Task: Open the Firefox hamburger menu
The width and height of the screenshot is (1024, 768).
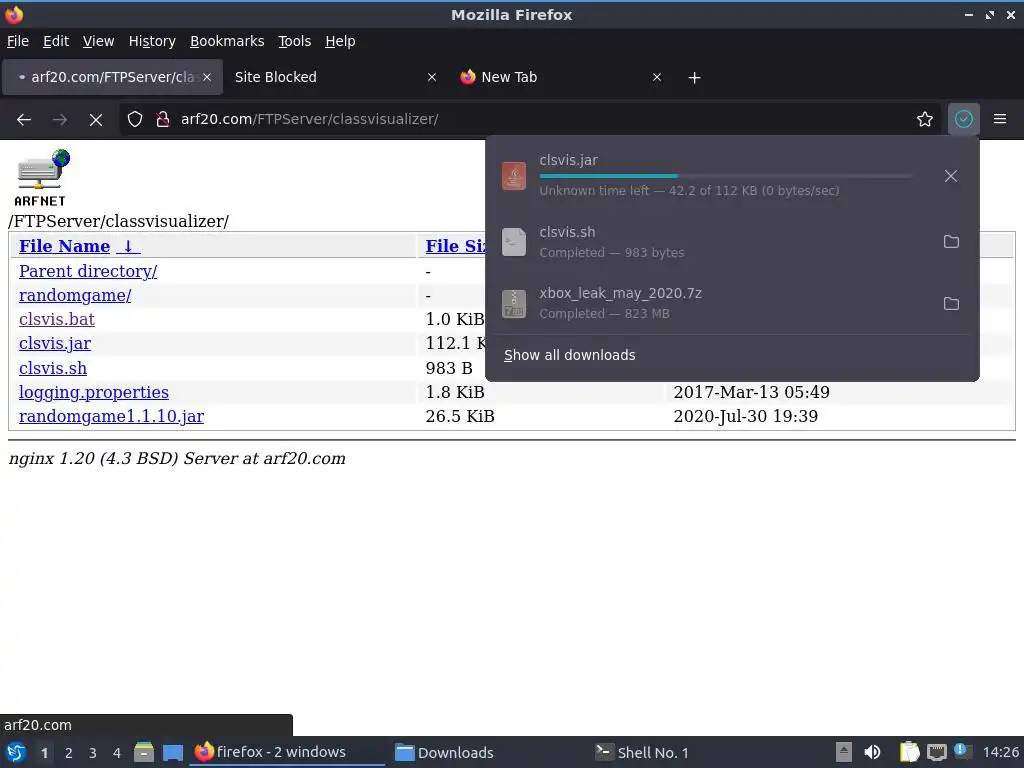Action: 999,119
